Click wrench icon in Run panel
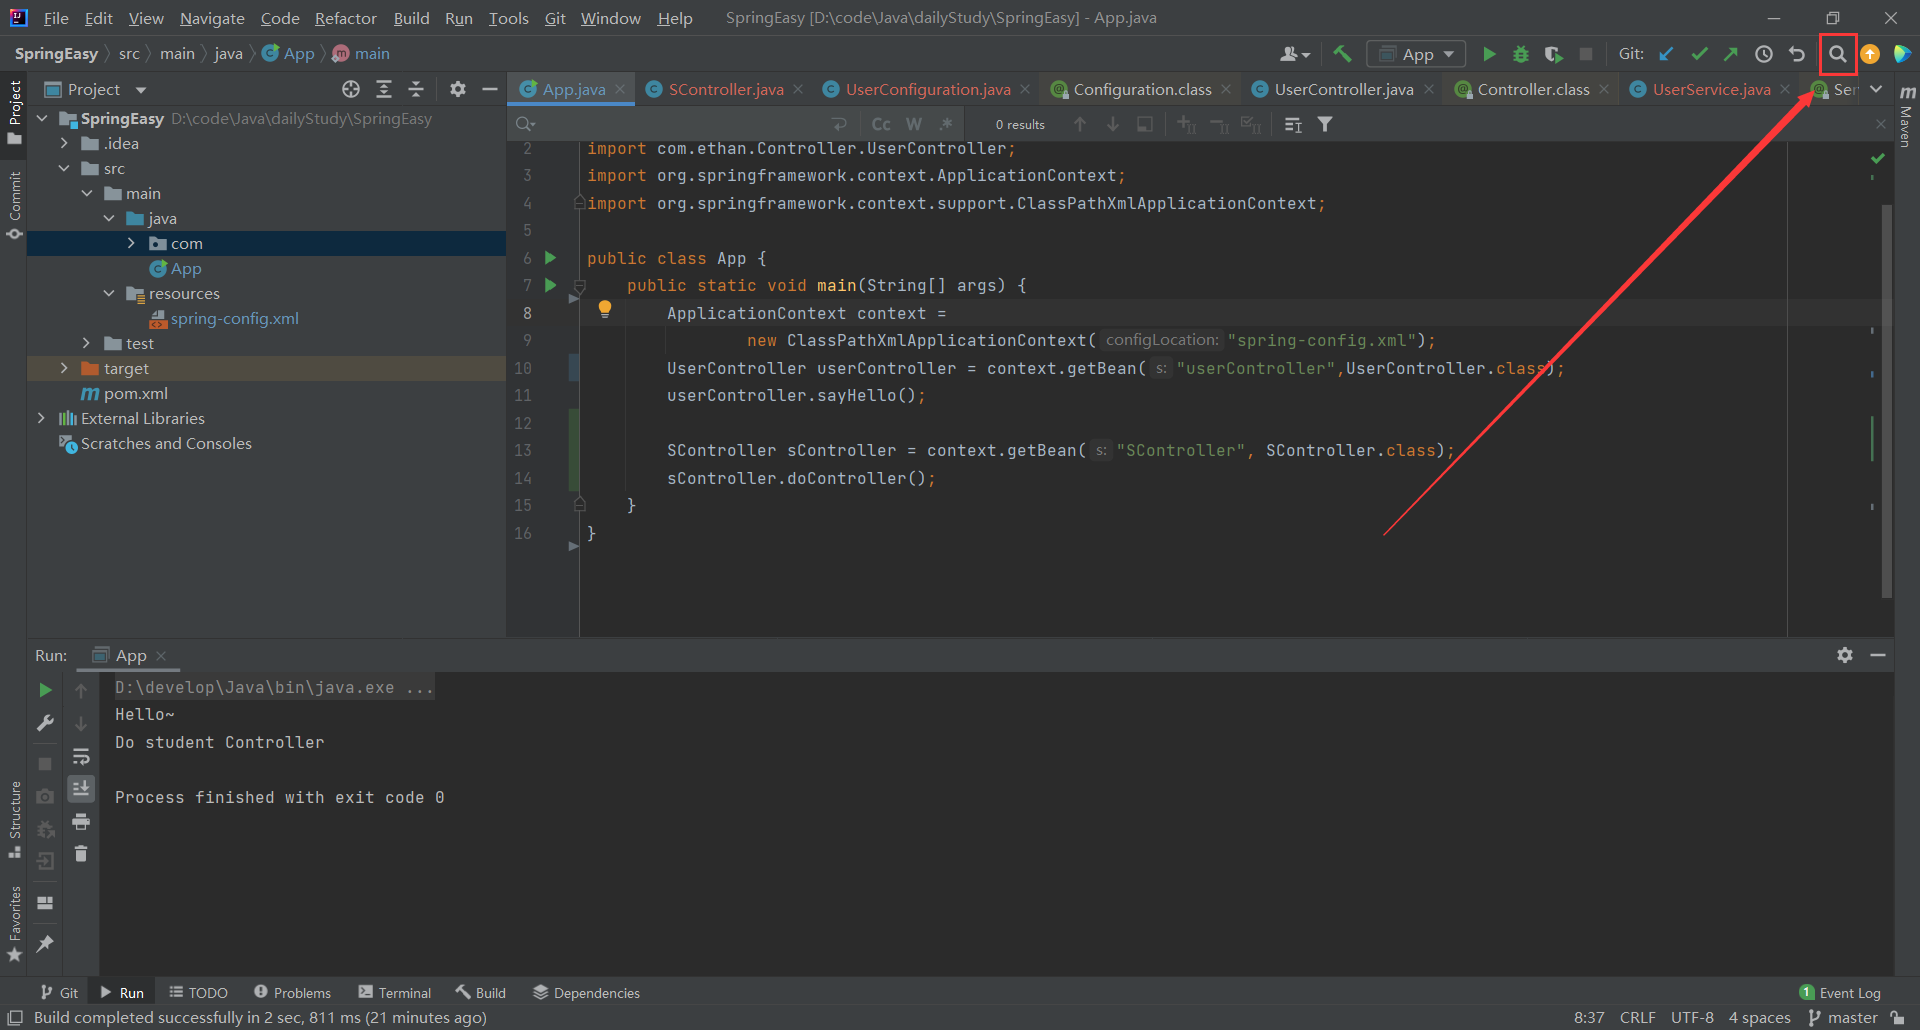 [45, 723]
